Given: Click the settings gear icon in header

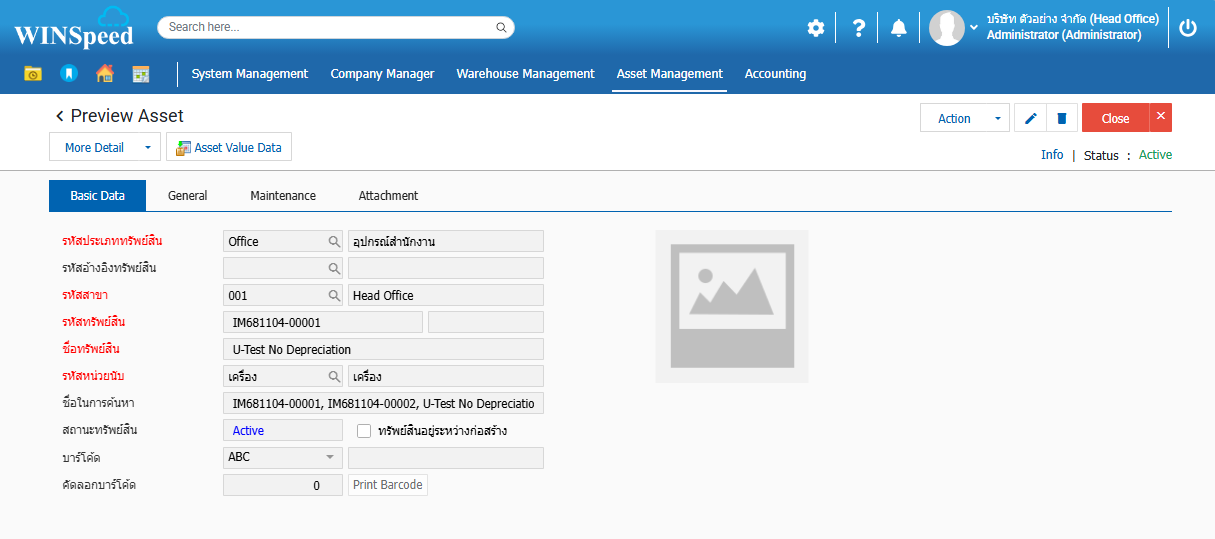Looking at the screenshot, I should click(816, 28).
